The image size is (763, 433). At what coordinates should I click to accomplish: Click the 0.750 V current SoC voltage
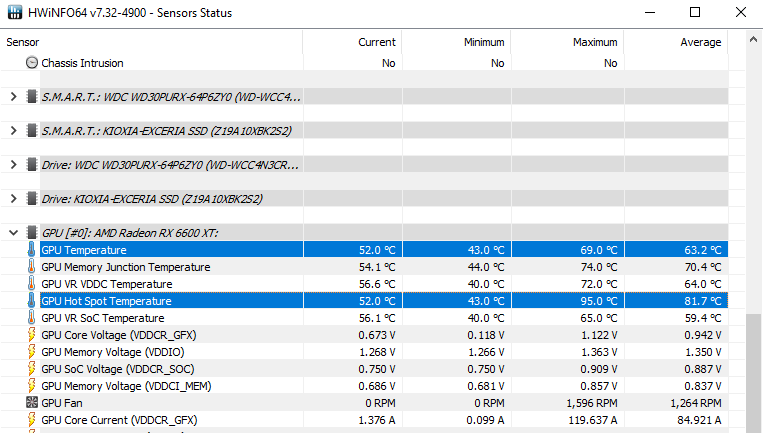(x=377, y=369)
